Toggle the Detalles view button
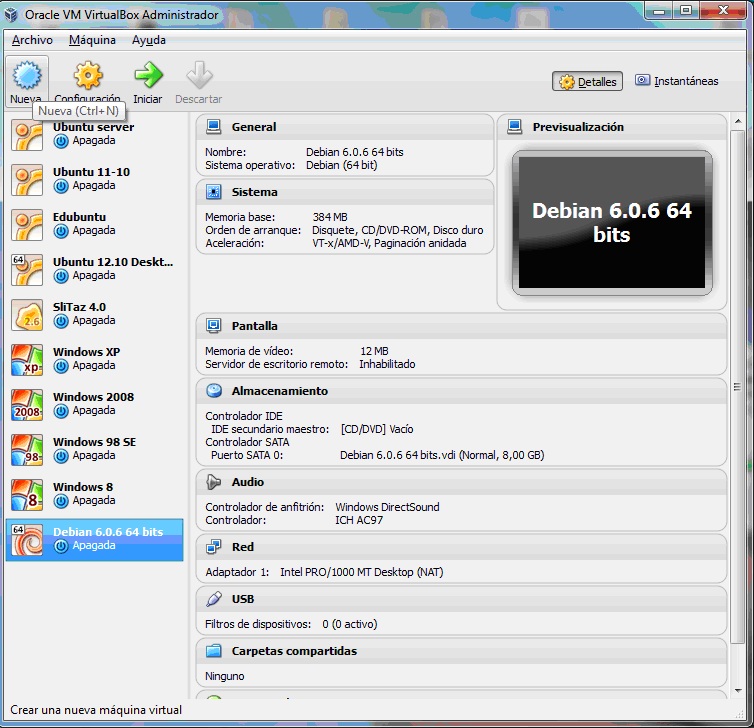 (588, 82)
